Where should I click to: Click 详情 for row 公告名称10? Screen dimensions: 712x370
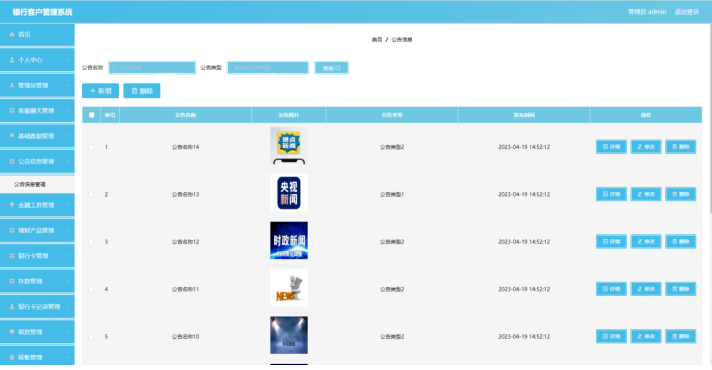click(x=611, y=336)
